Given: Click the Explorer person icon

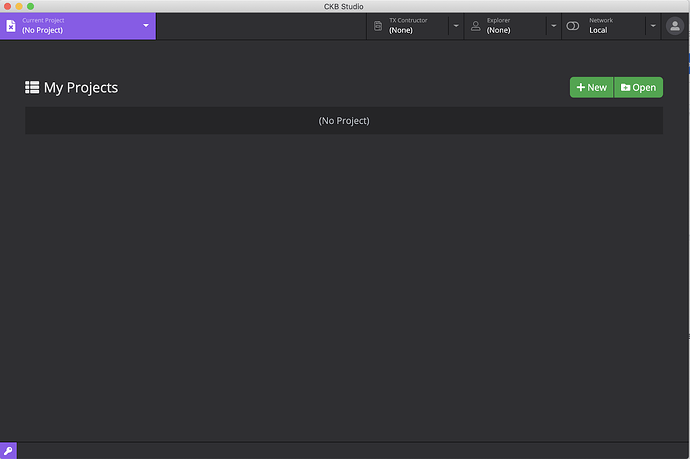Looking at the screenshot, I should coord(476,26).
